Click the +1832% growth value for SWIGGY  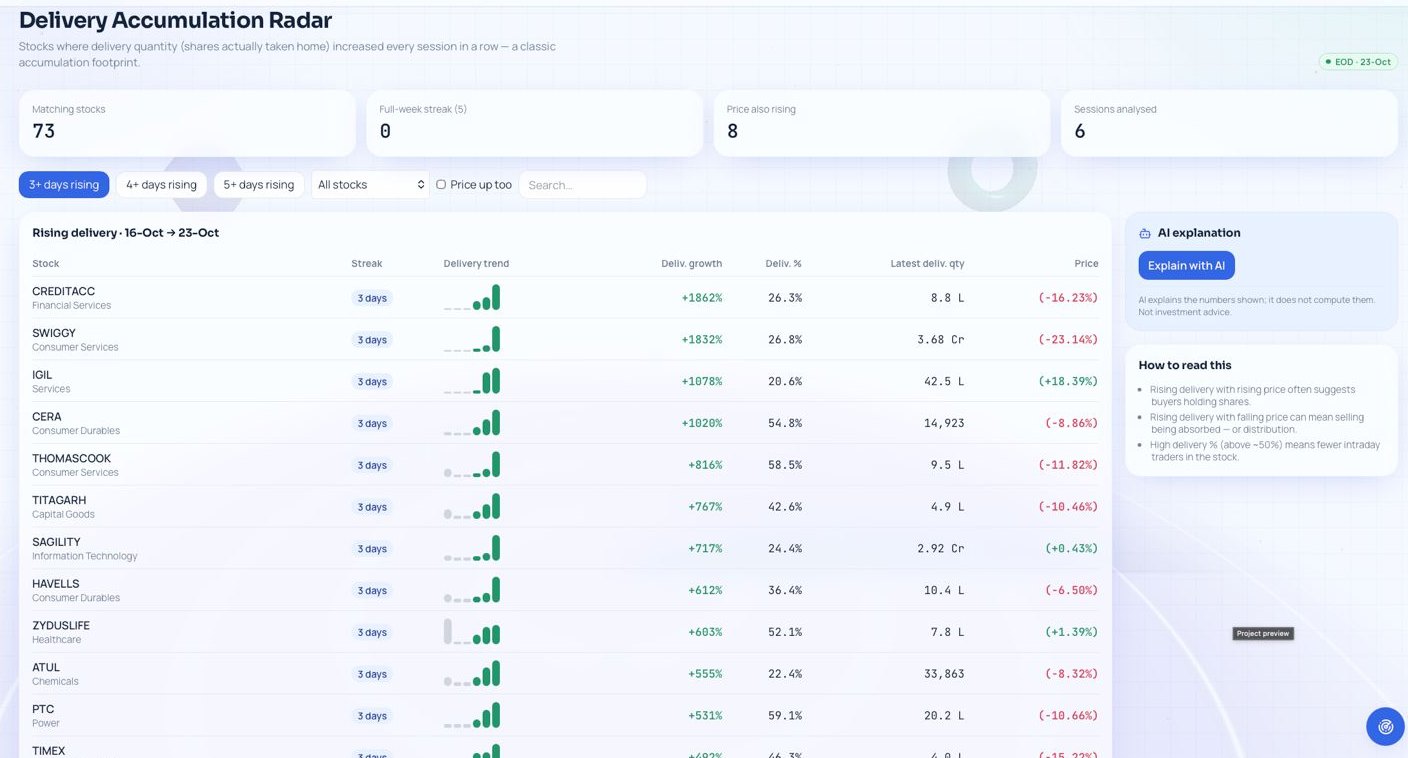pyautogui.click(x=701, y=340)
